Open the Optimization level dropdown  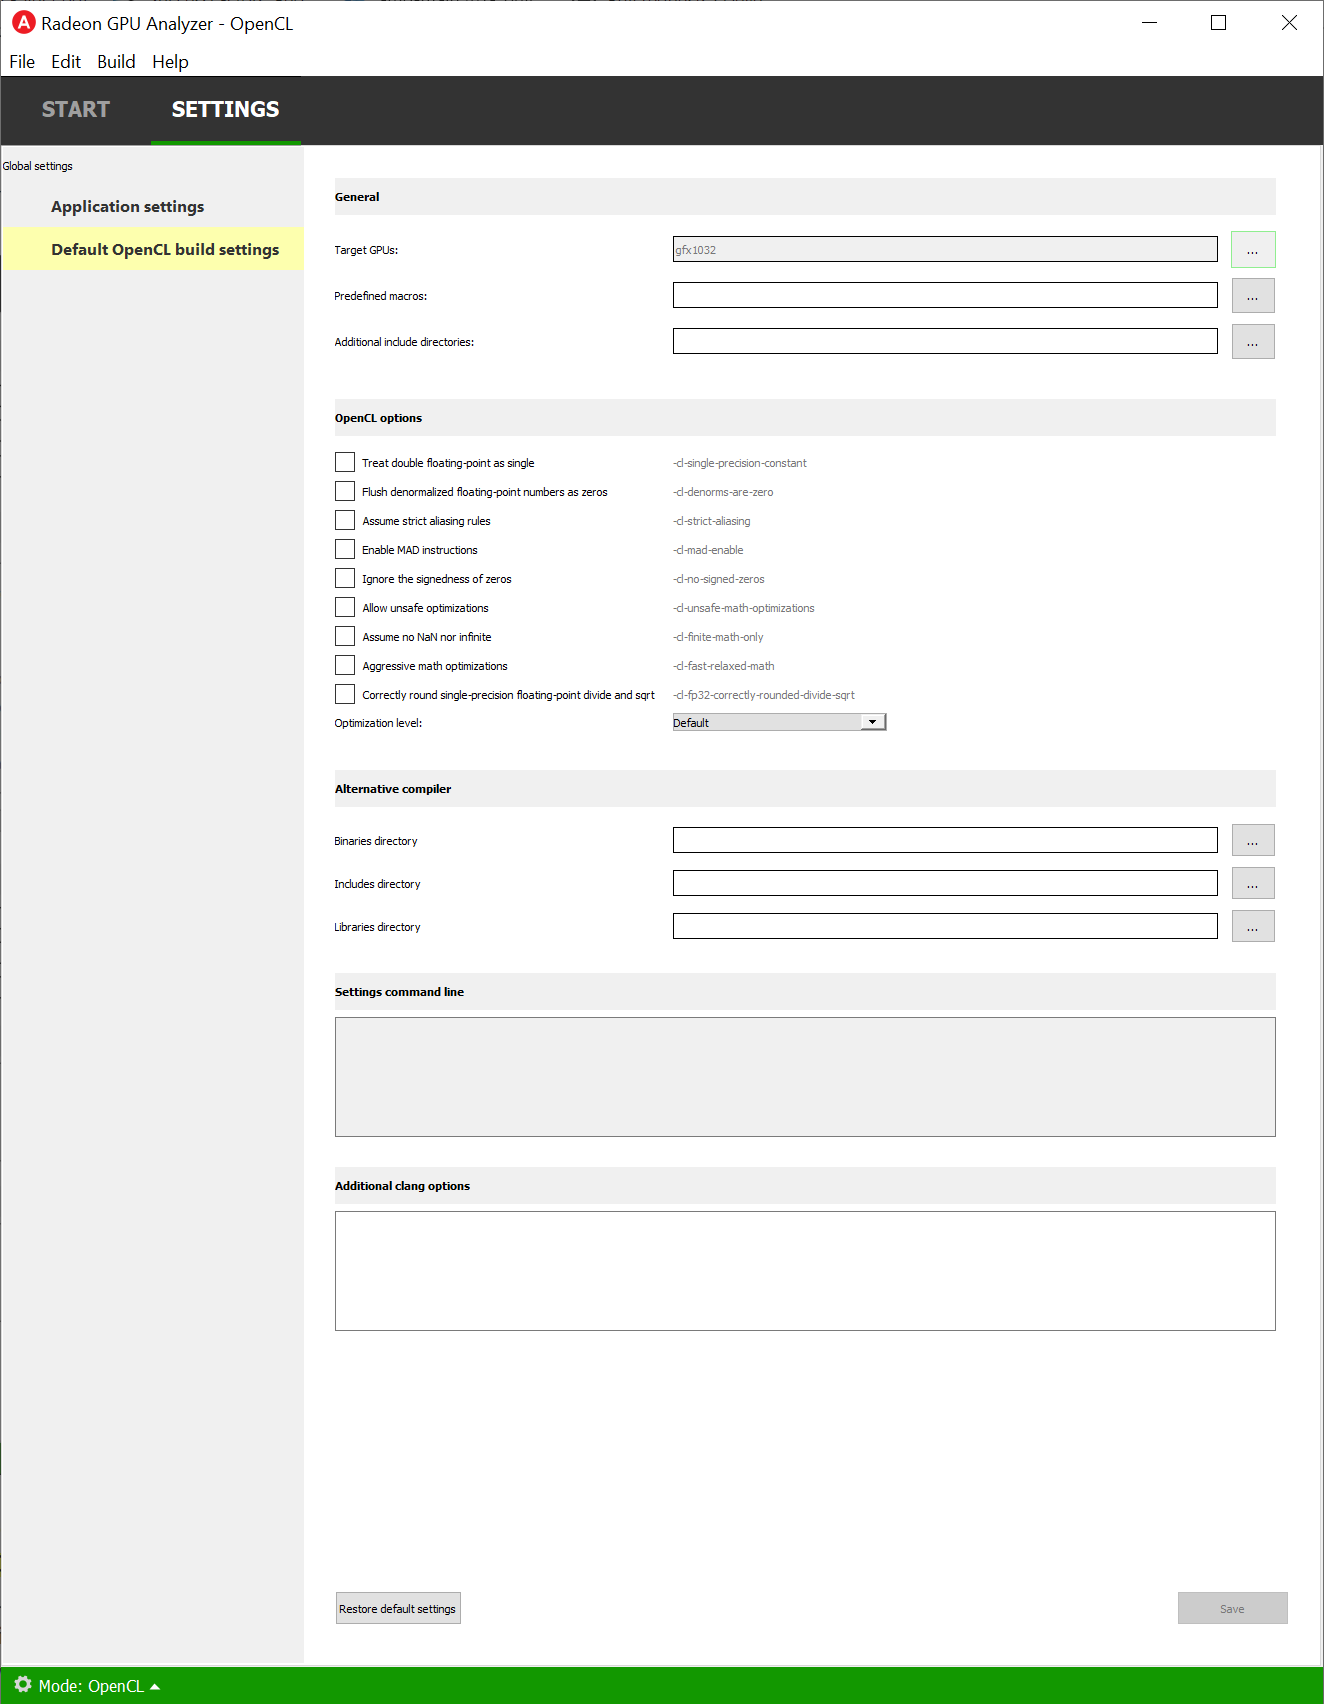click(x=779, y=722)
